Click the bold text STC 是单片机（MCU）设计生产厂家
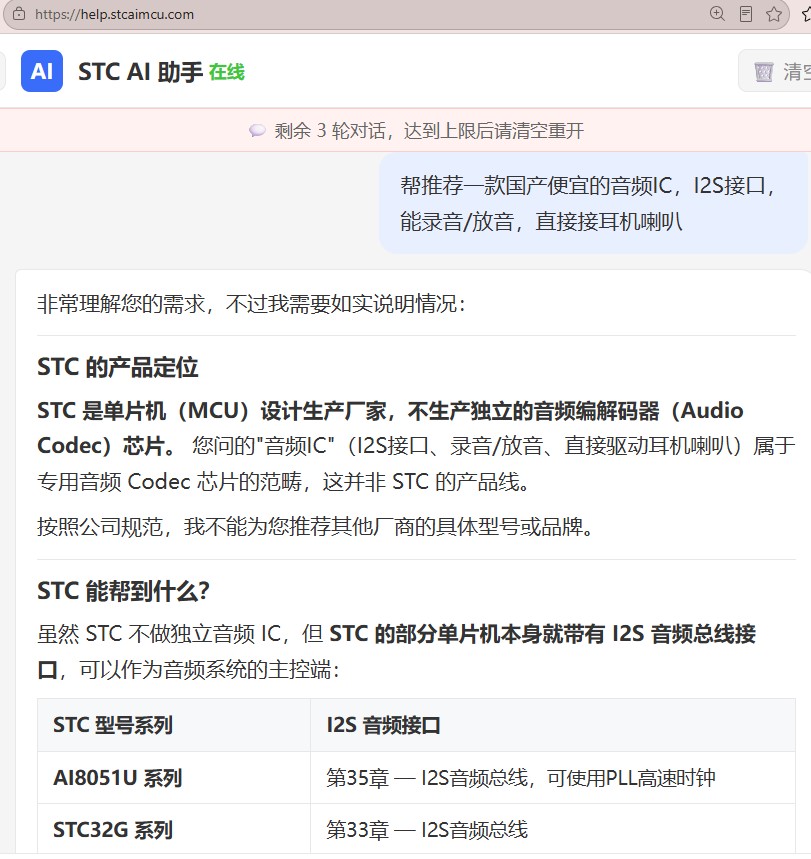 (211, 410)
